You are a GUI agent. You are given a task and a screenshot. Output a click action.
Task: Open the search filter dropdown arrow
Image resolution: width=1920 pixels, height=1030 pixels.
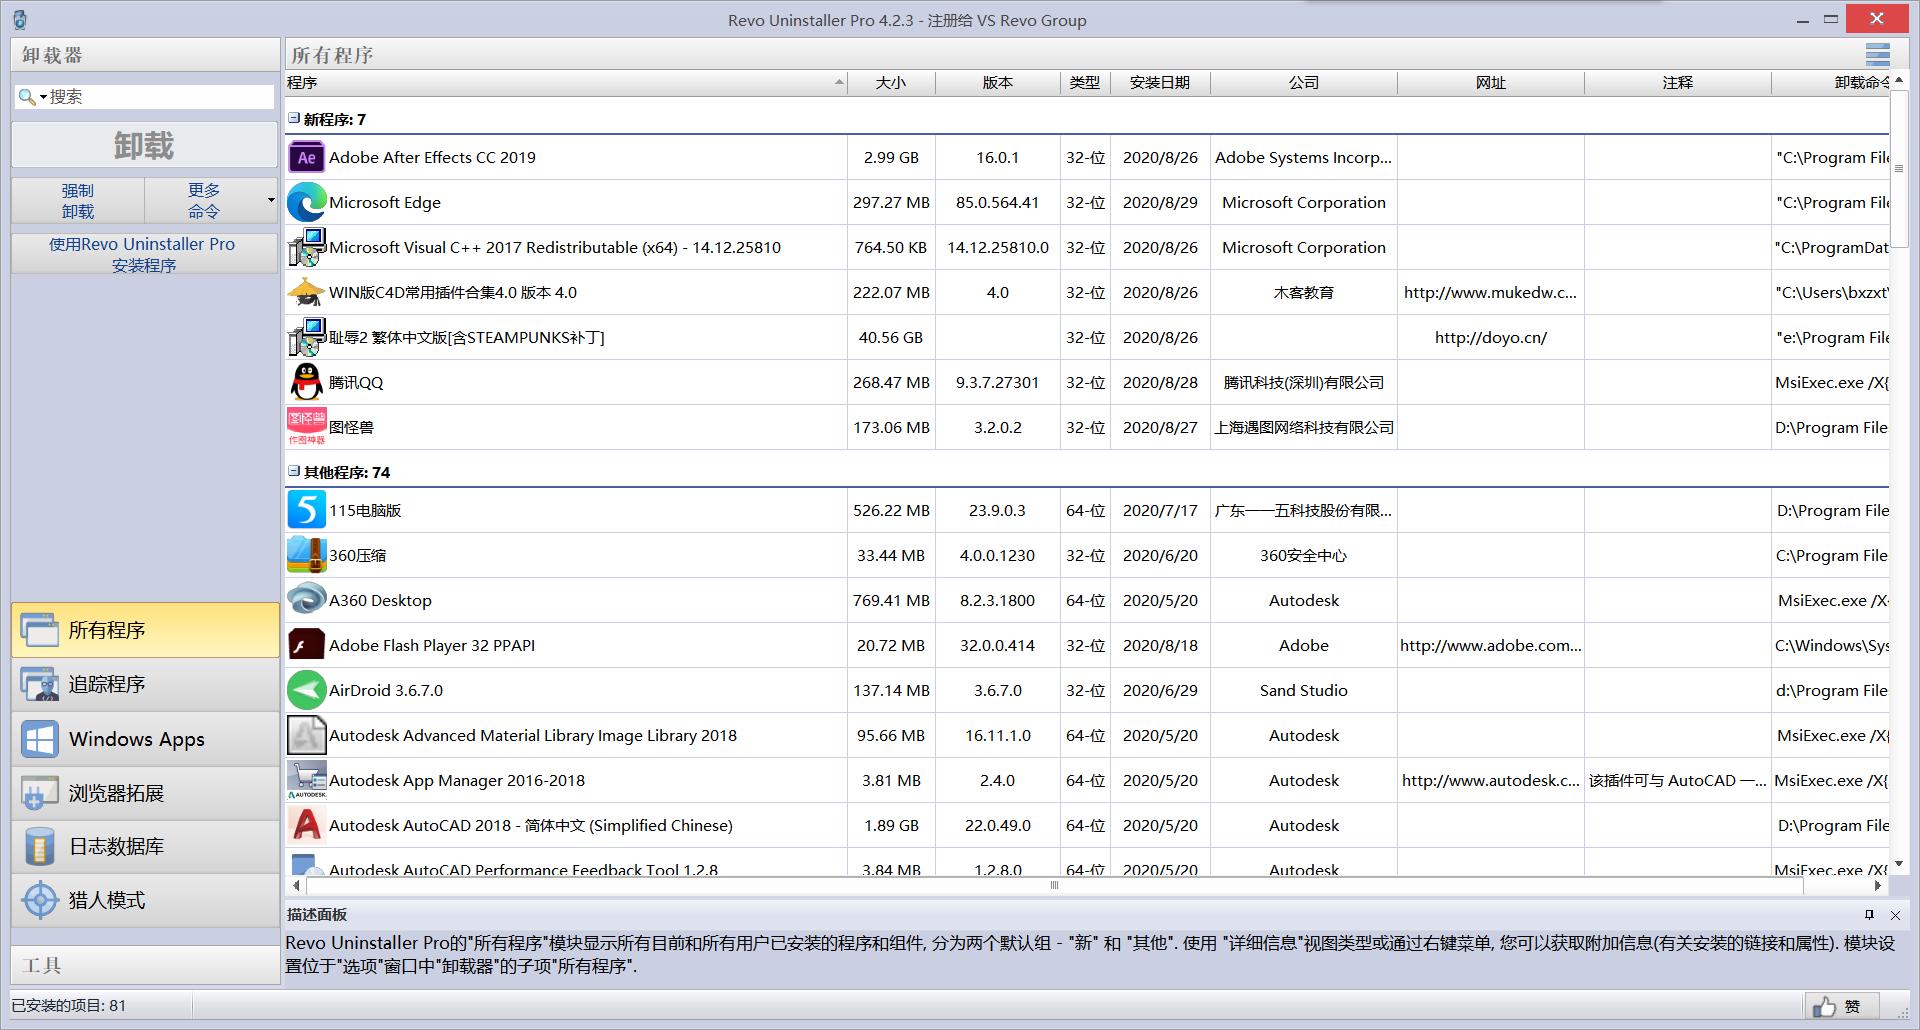pos(43,98)
